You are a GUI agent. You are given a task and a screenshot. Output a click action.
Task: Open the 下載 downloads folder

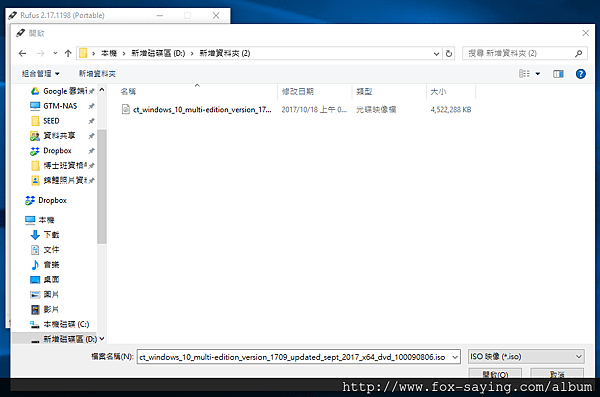point(45,235)
